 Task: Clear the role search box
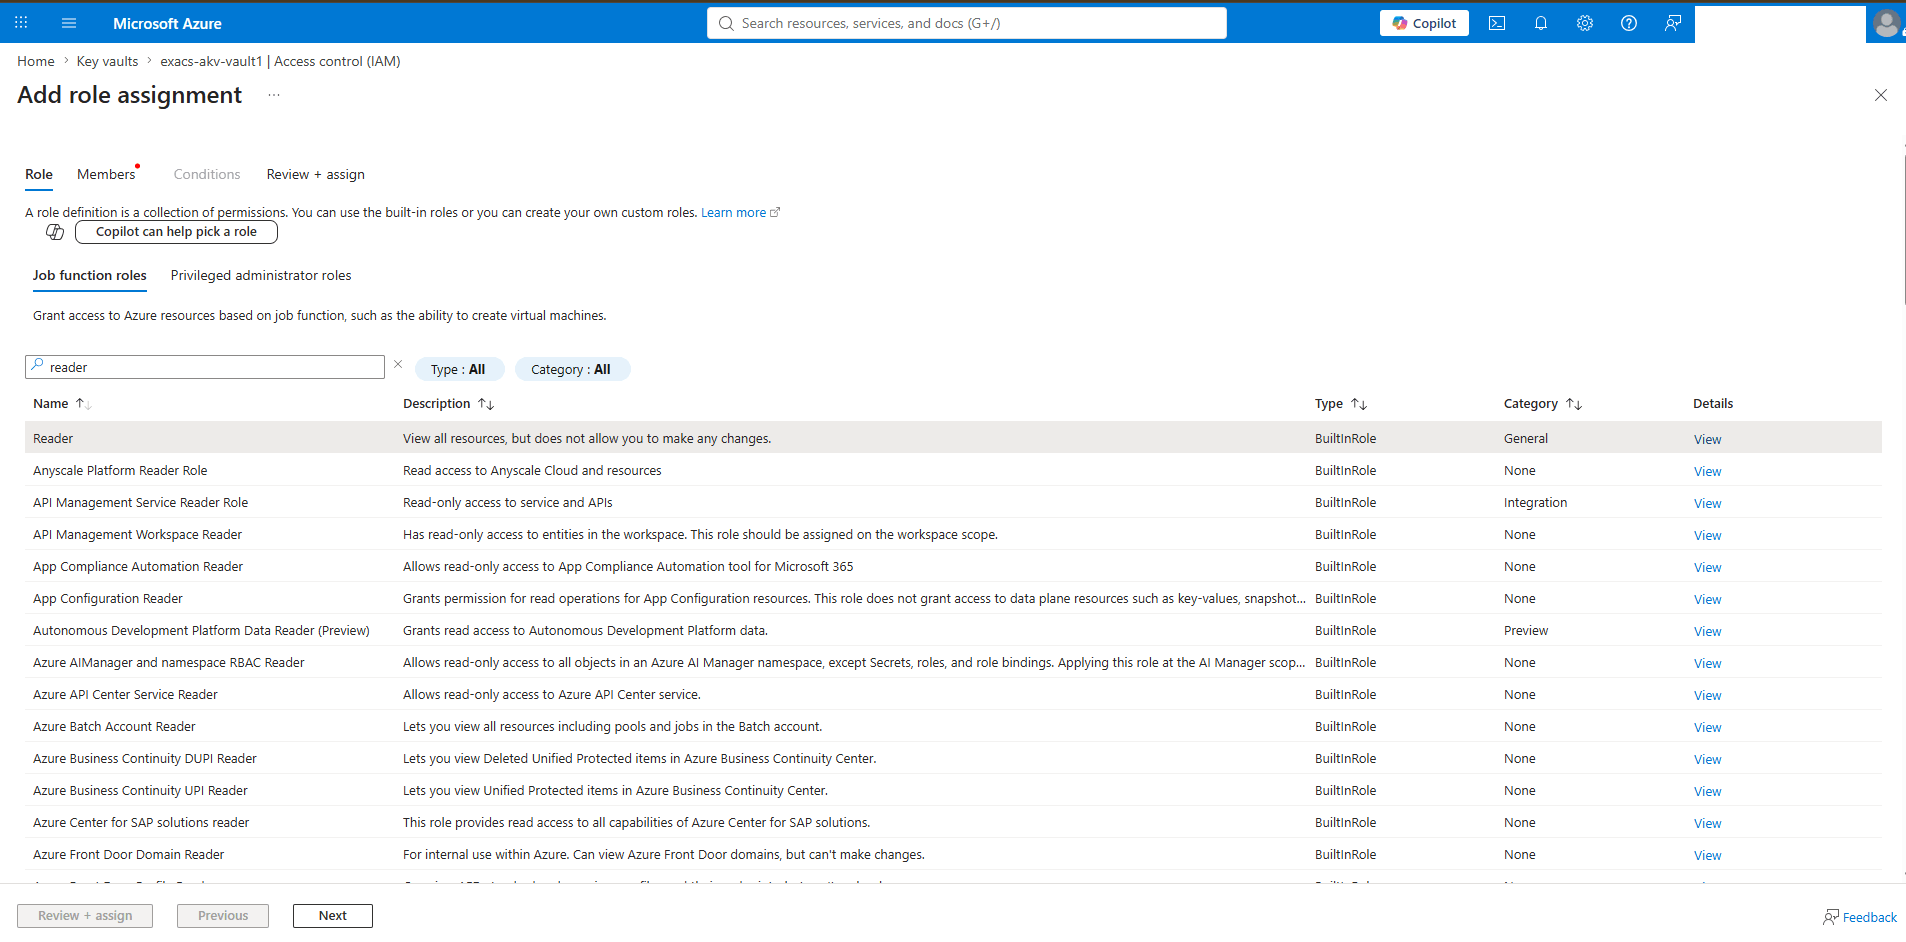click(x=398, y=365)
